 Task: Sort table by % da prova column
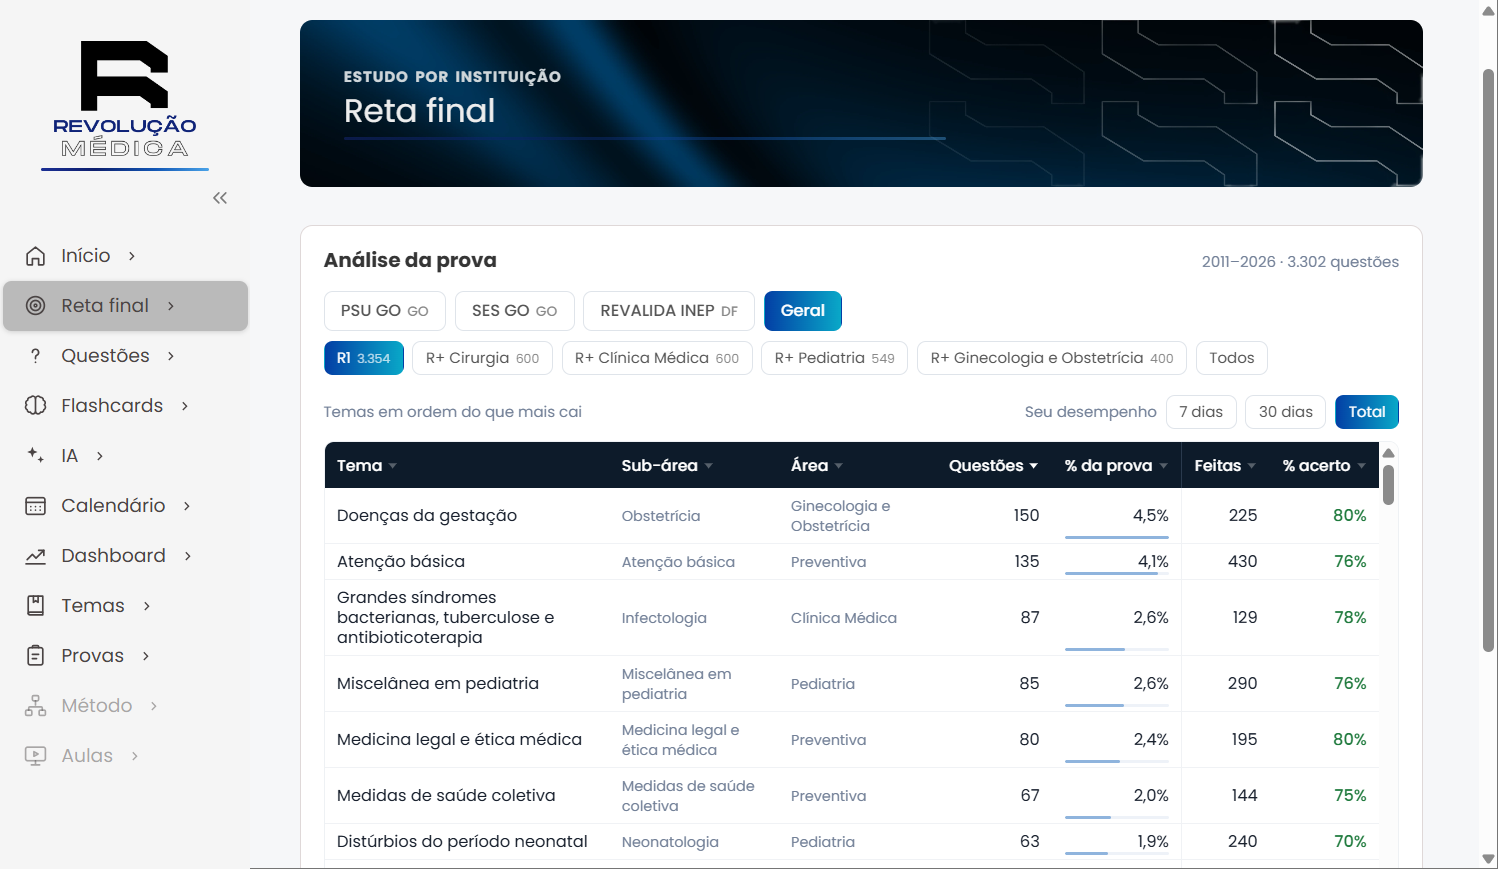click(1116, 466)
